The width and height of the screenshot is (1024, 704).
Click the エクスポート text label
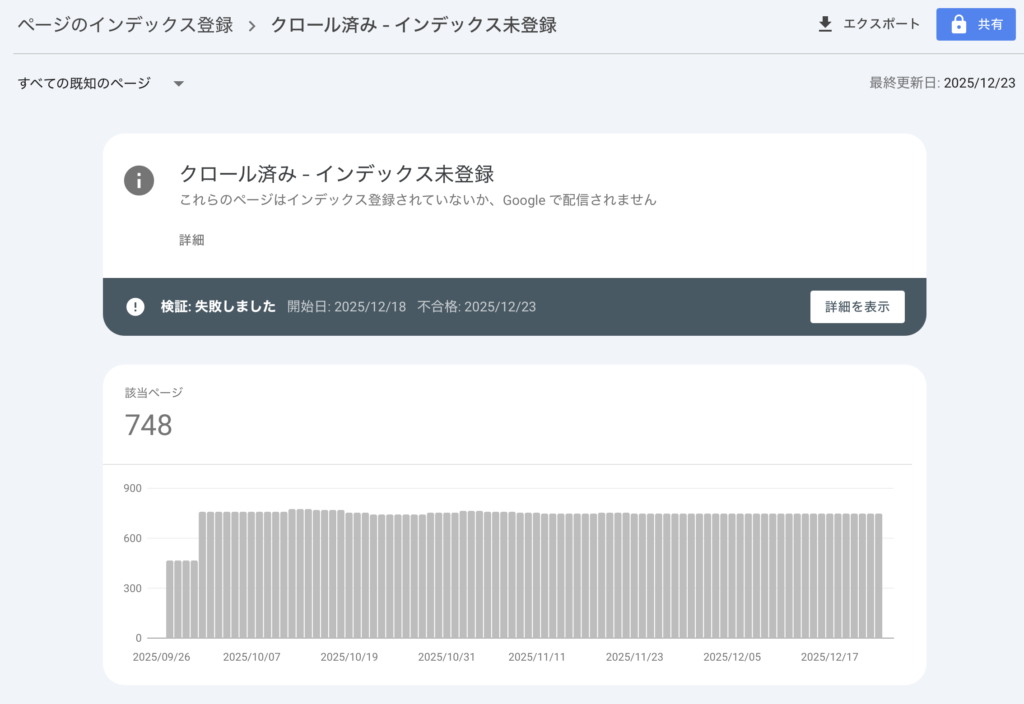[881, 25]
